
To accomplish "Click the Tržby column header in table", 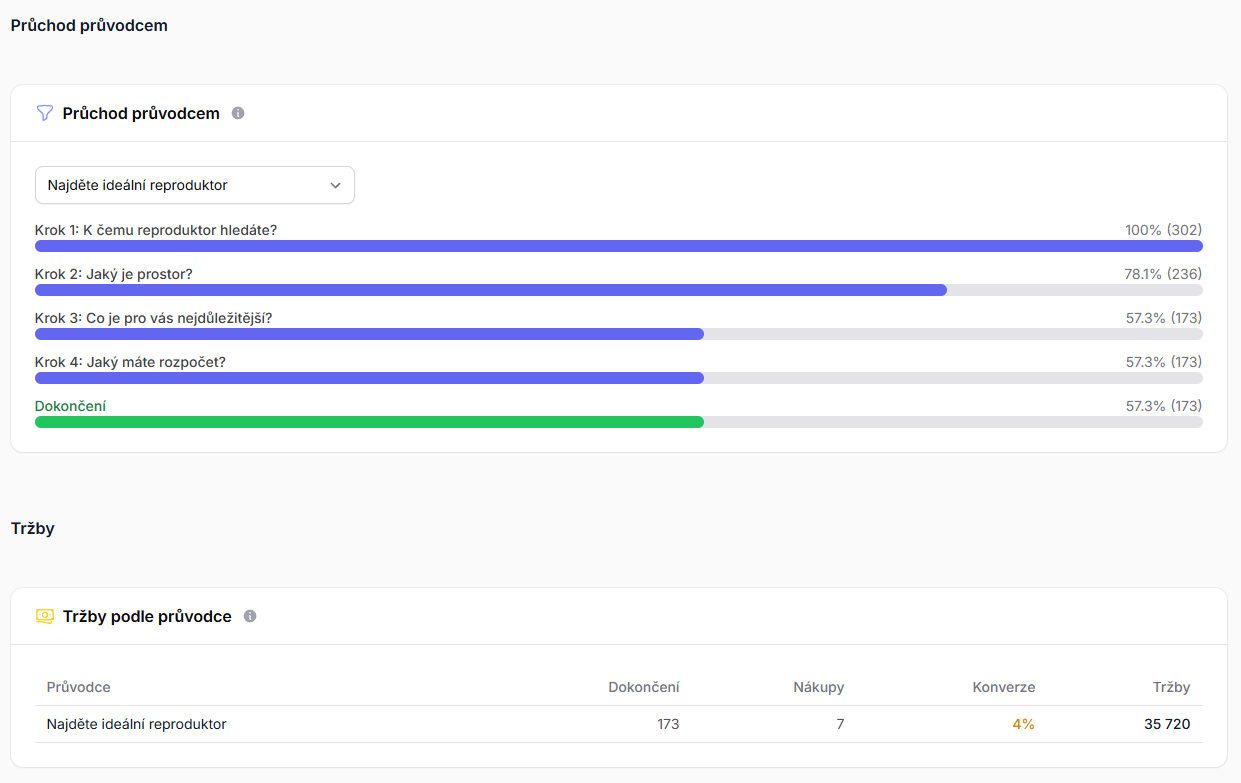I will pyautogui.click(x=1172, y=687).
